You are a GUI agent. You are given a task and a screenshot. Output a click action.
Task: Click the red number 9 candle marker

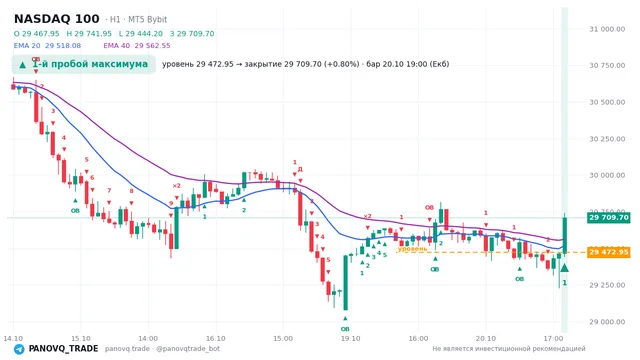(x=171, y=203)
